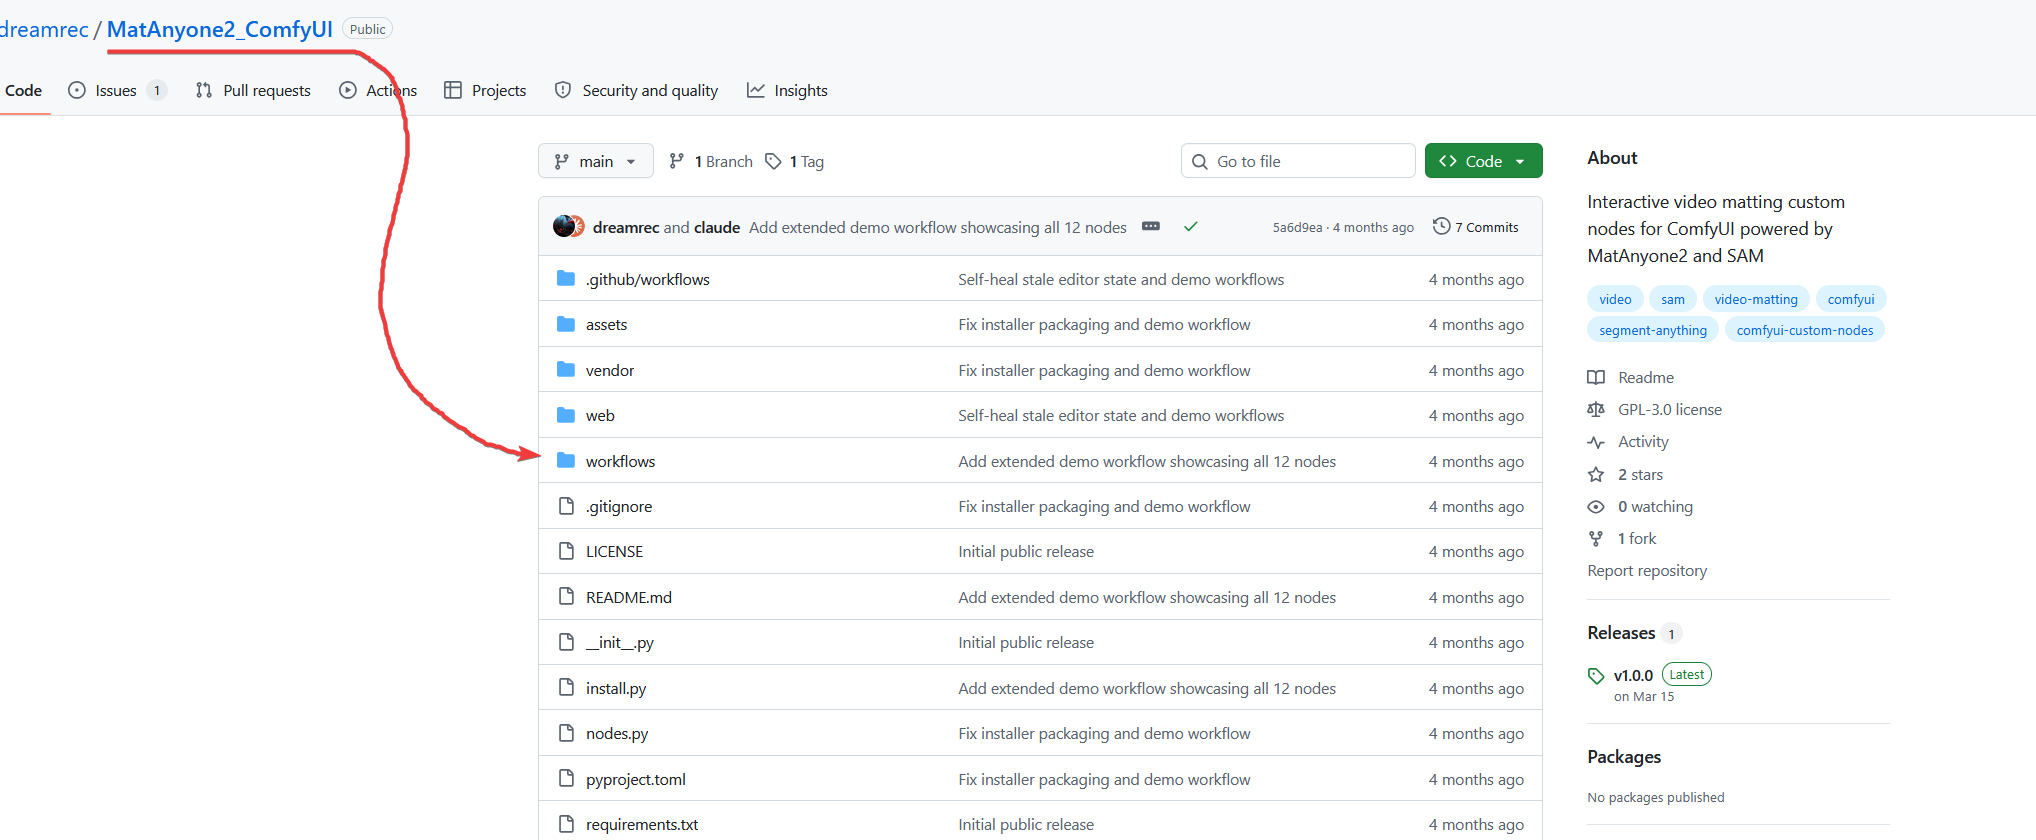This screenshot has height=840, width=2036.
Task: Open the Pull requests tab
Action: coord(253,90)
